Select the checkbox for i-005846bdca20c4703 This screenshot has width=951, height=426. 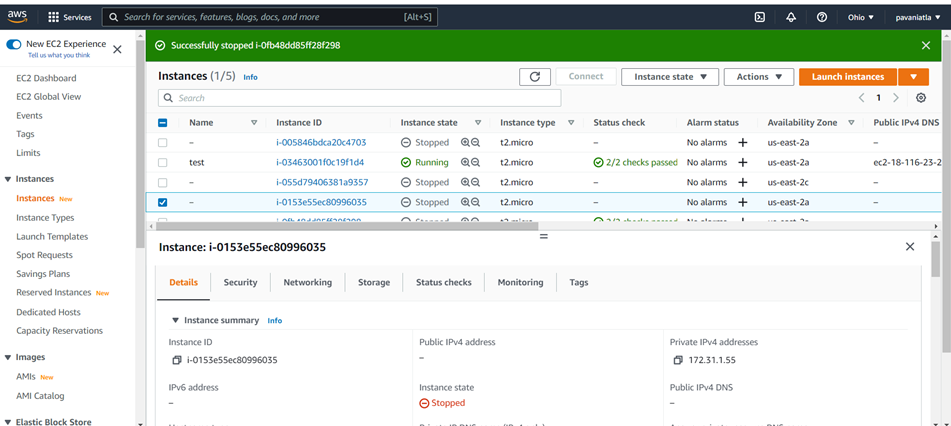[163, 143]
